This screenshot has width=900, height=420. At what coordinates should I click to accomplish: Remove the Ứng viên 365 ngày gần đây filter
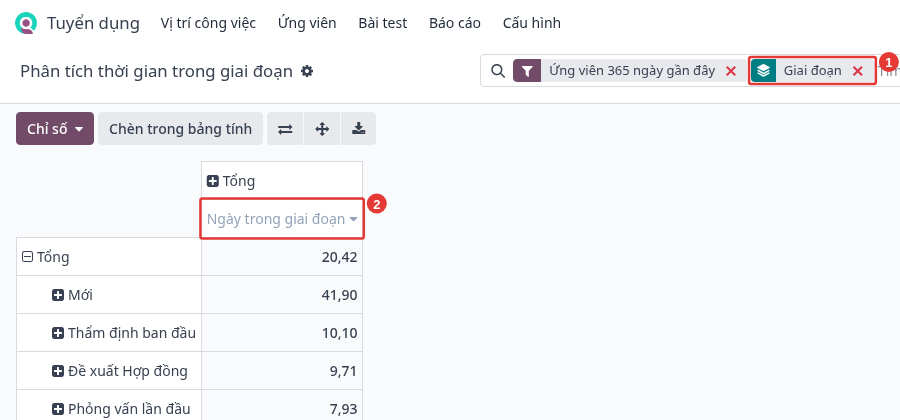(x=731, y=71)
